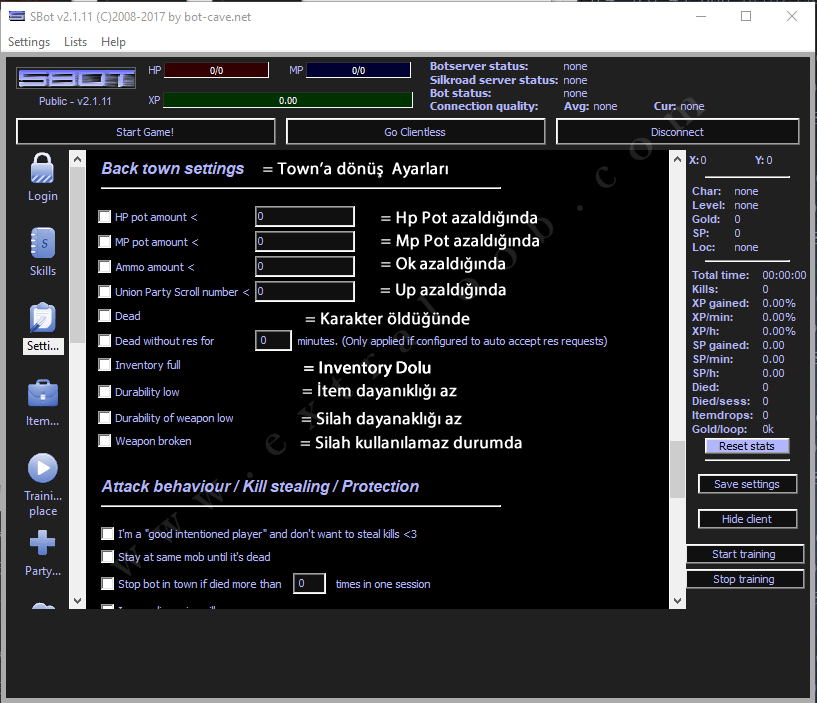Open the Login section padlock icon

coord(42,168)
